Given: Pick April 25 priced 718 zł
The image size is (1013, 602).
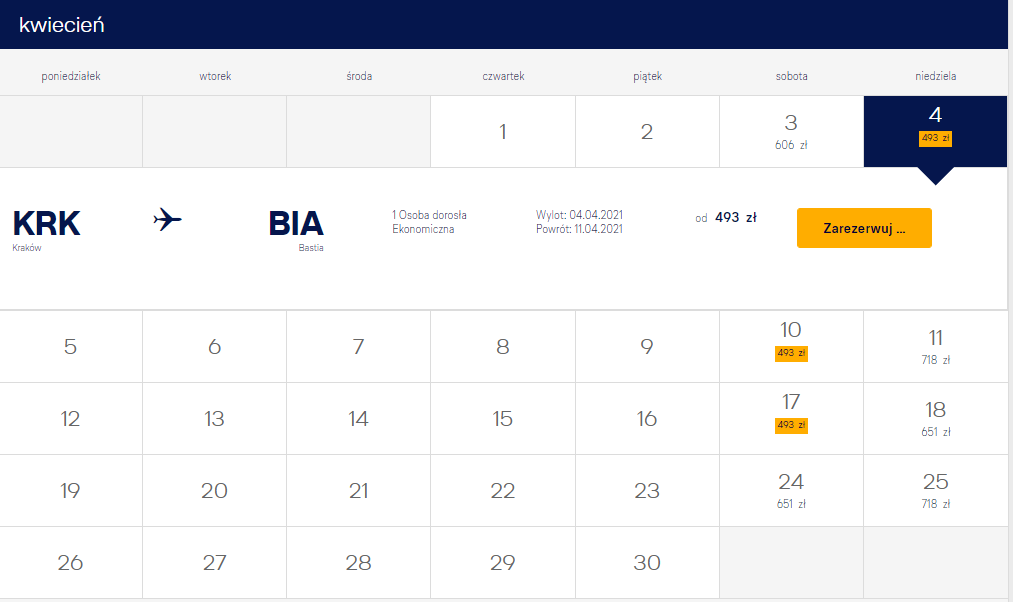Looking at the screenshot, I should (935, 490).
